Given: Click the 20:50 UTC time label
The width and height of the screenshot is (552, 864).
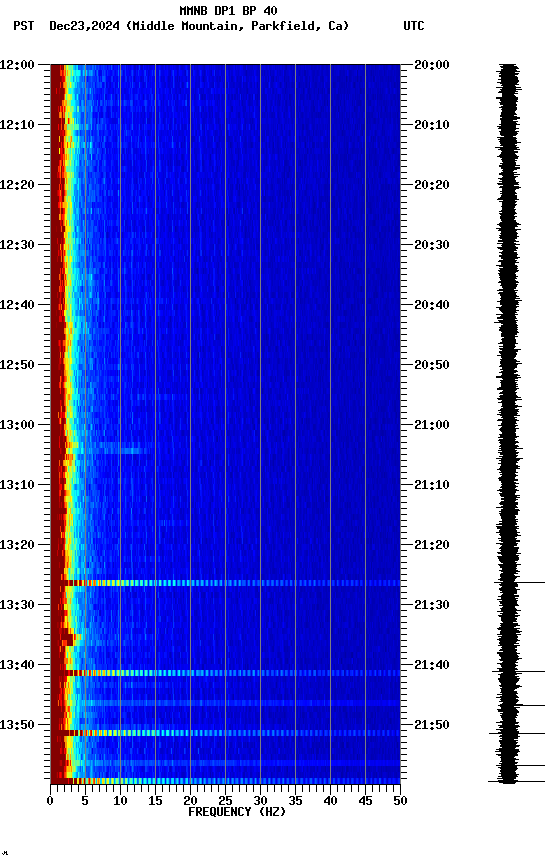Looking at the screenshot, I should 432,365.
